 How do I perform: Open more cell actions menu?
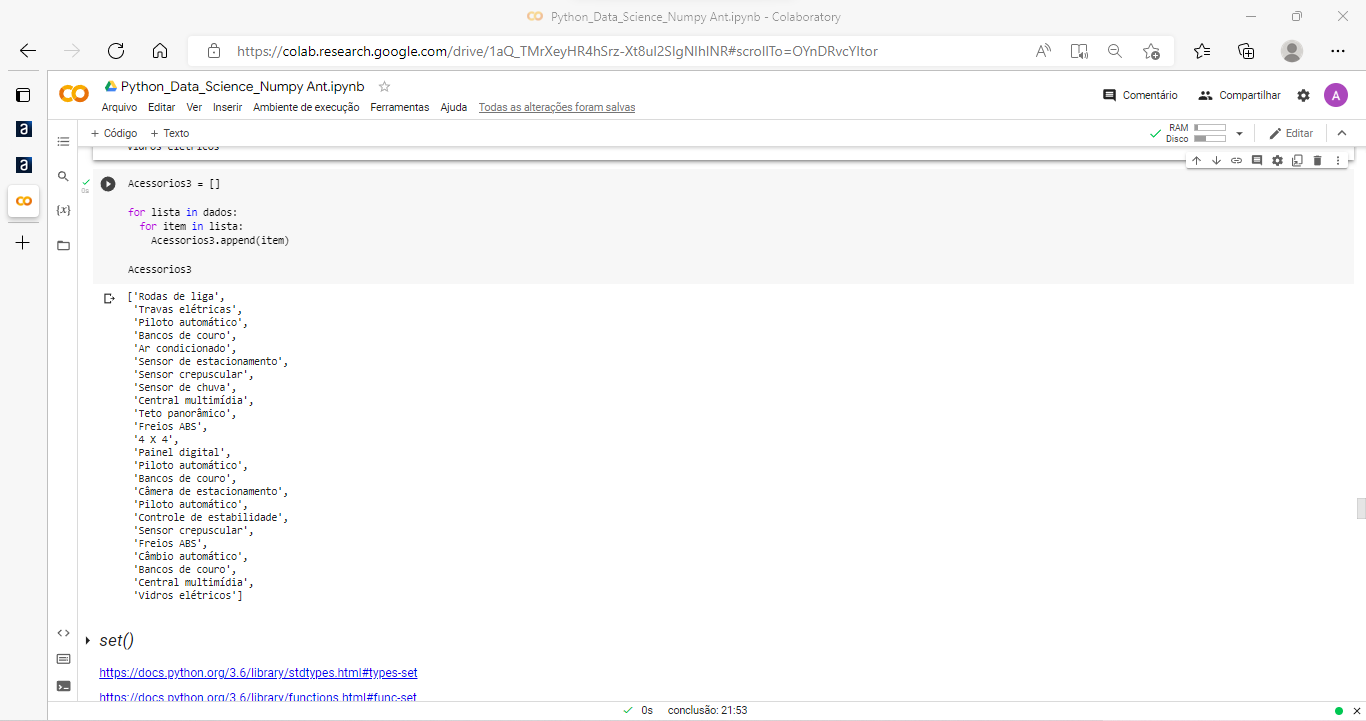coord(1338,160)
